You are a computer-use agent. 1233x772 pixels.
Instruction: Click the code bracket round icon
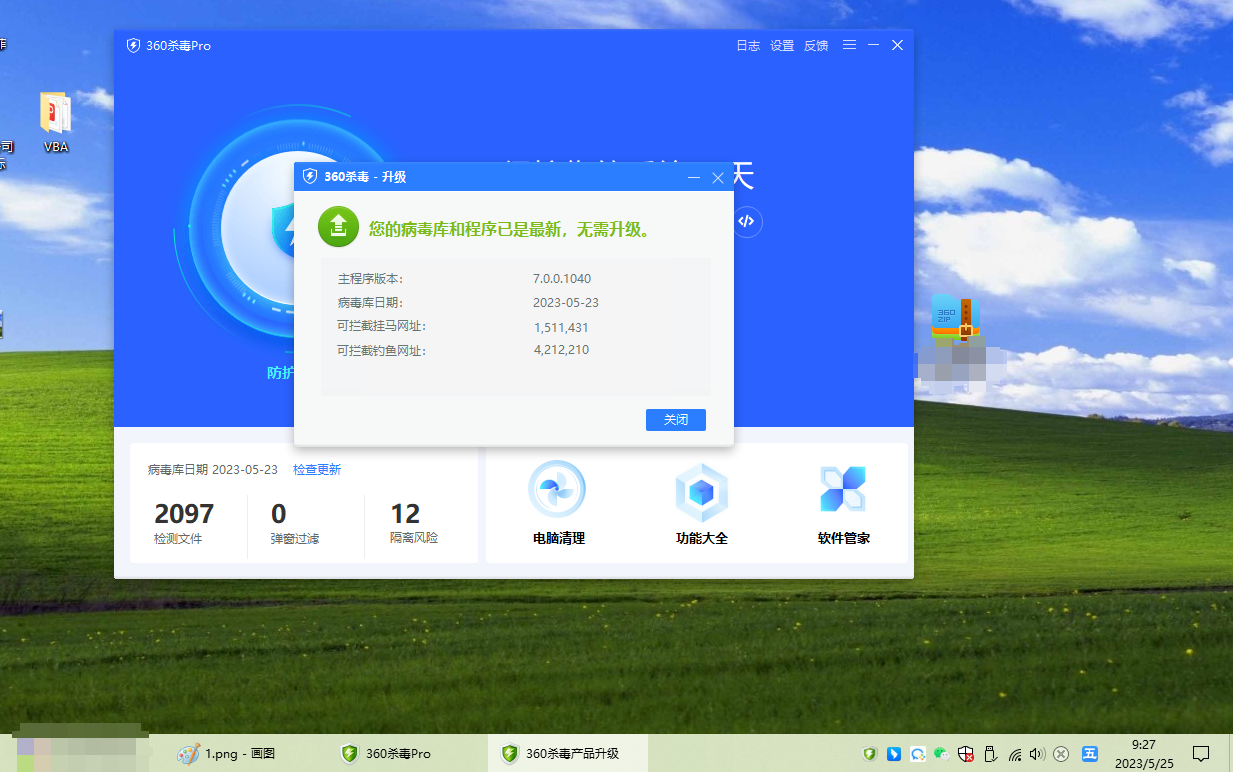click(x=746, y=221)
